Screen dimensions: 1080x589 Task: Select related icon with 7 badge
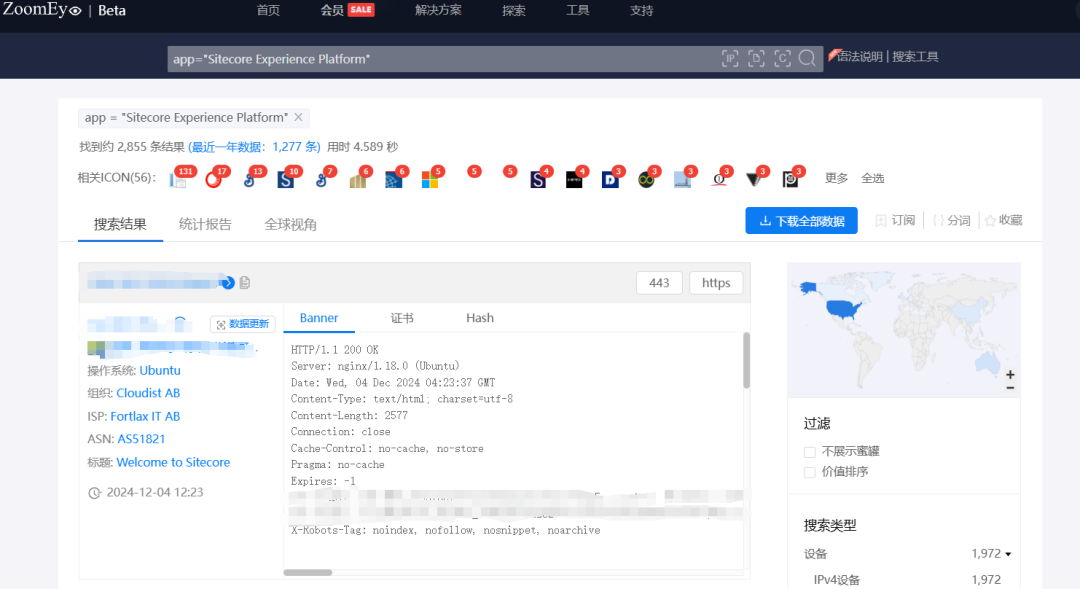[322, 180]
